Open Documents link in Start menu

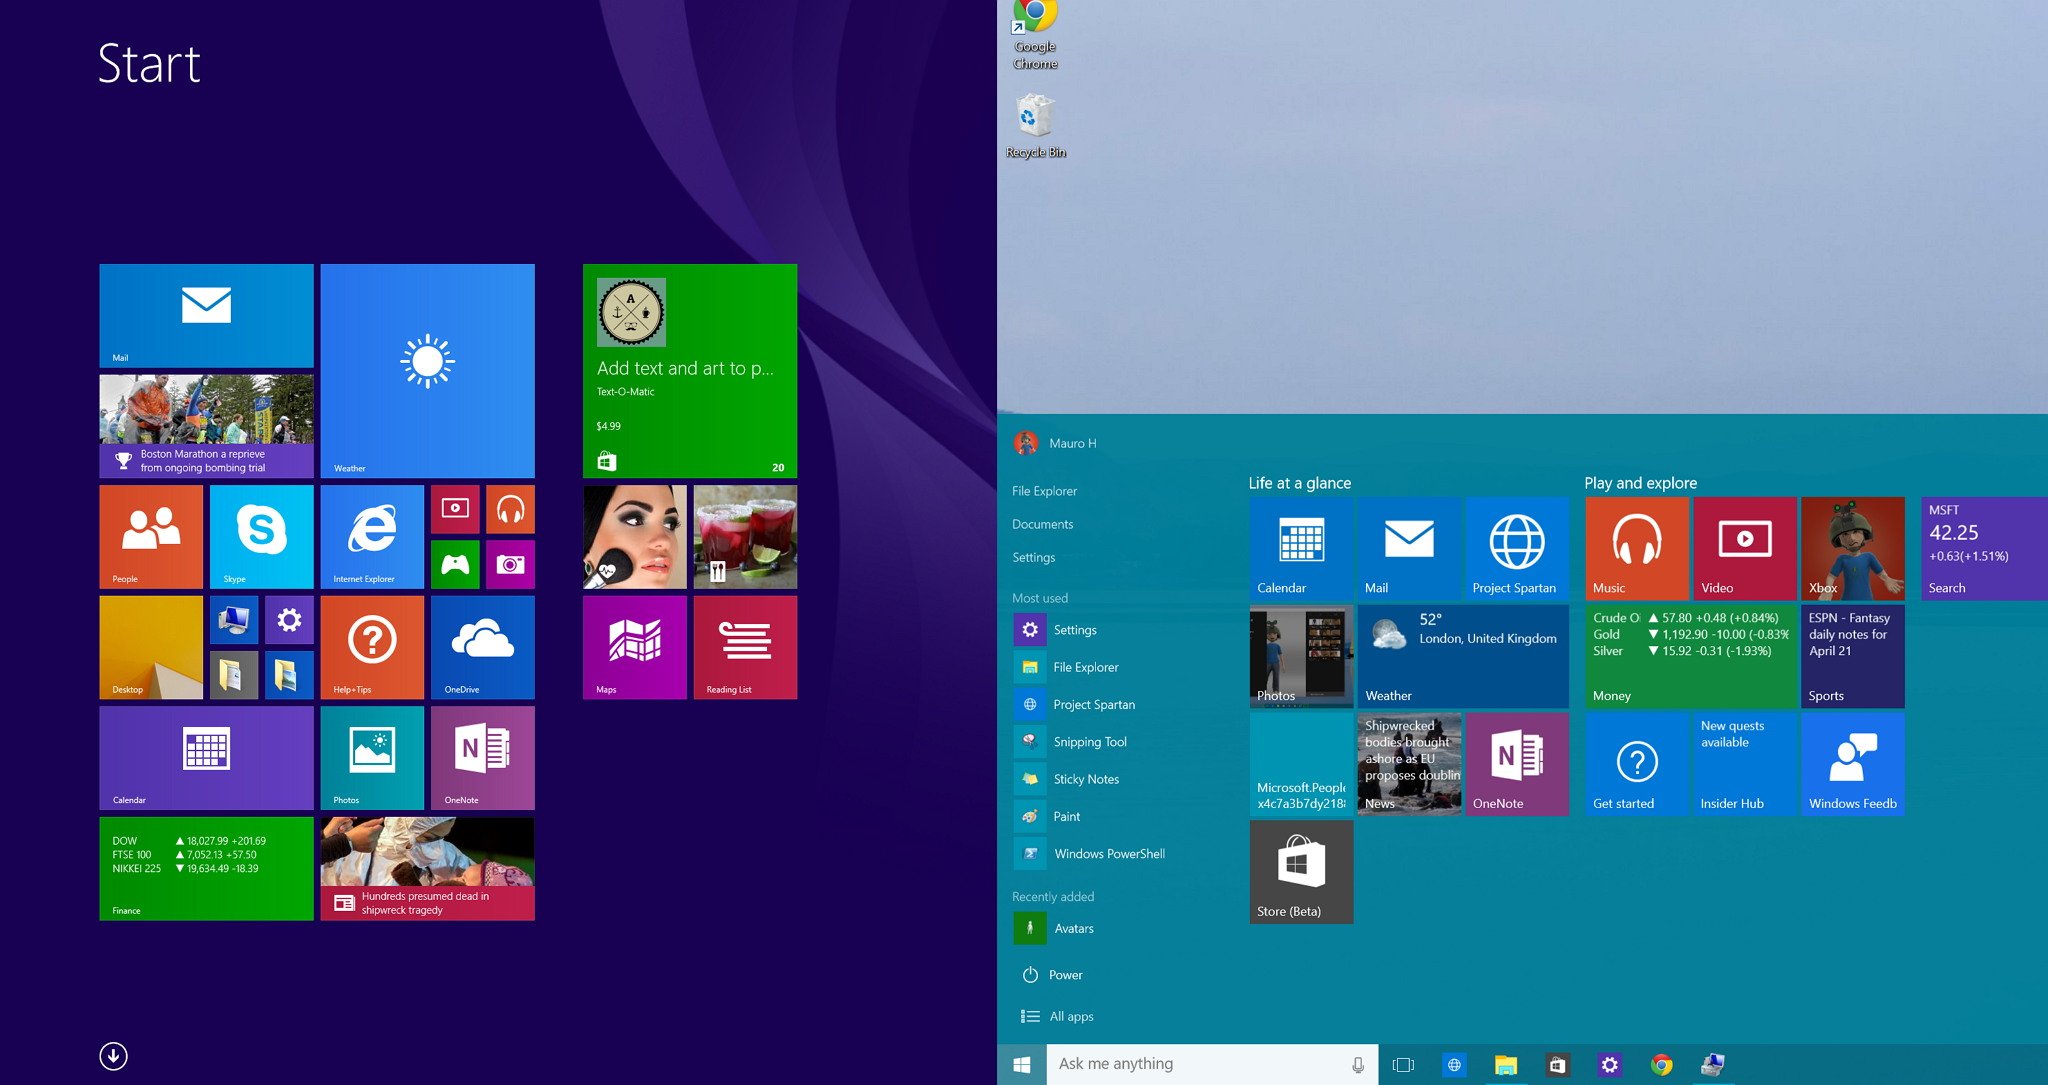1042,524
